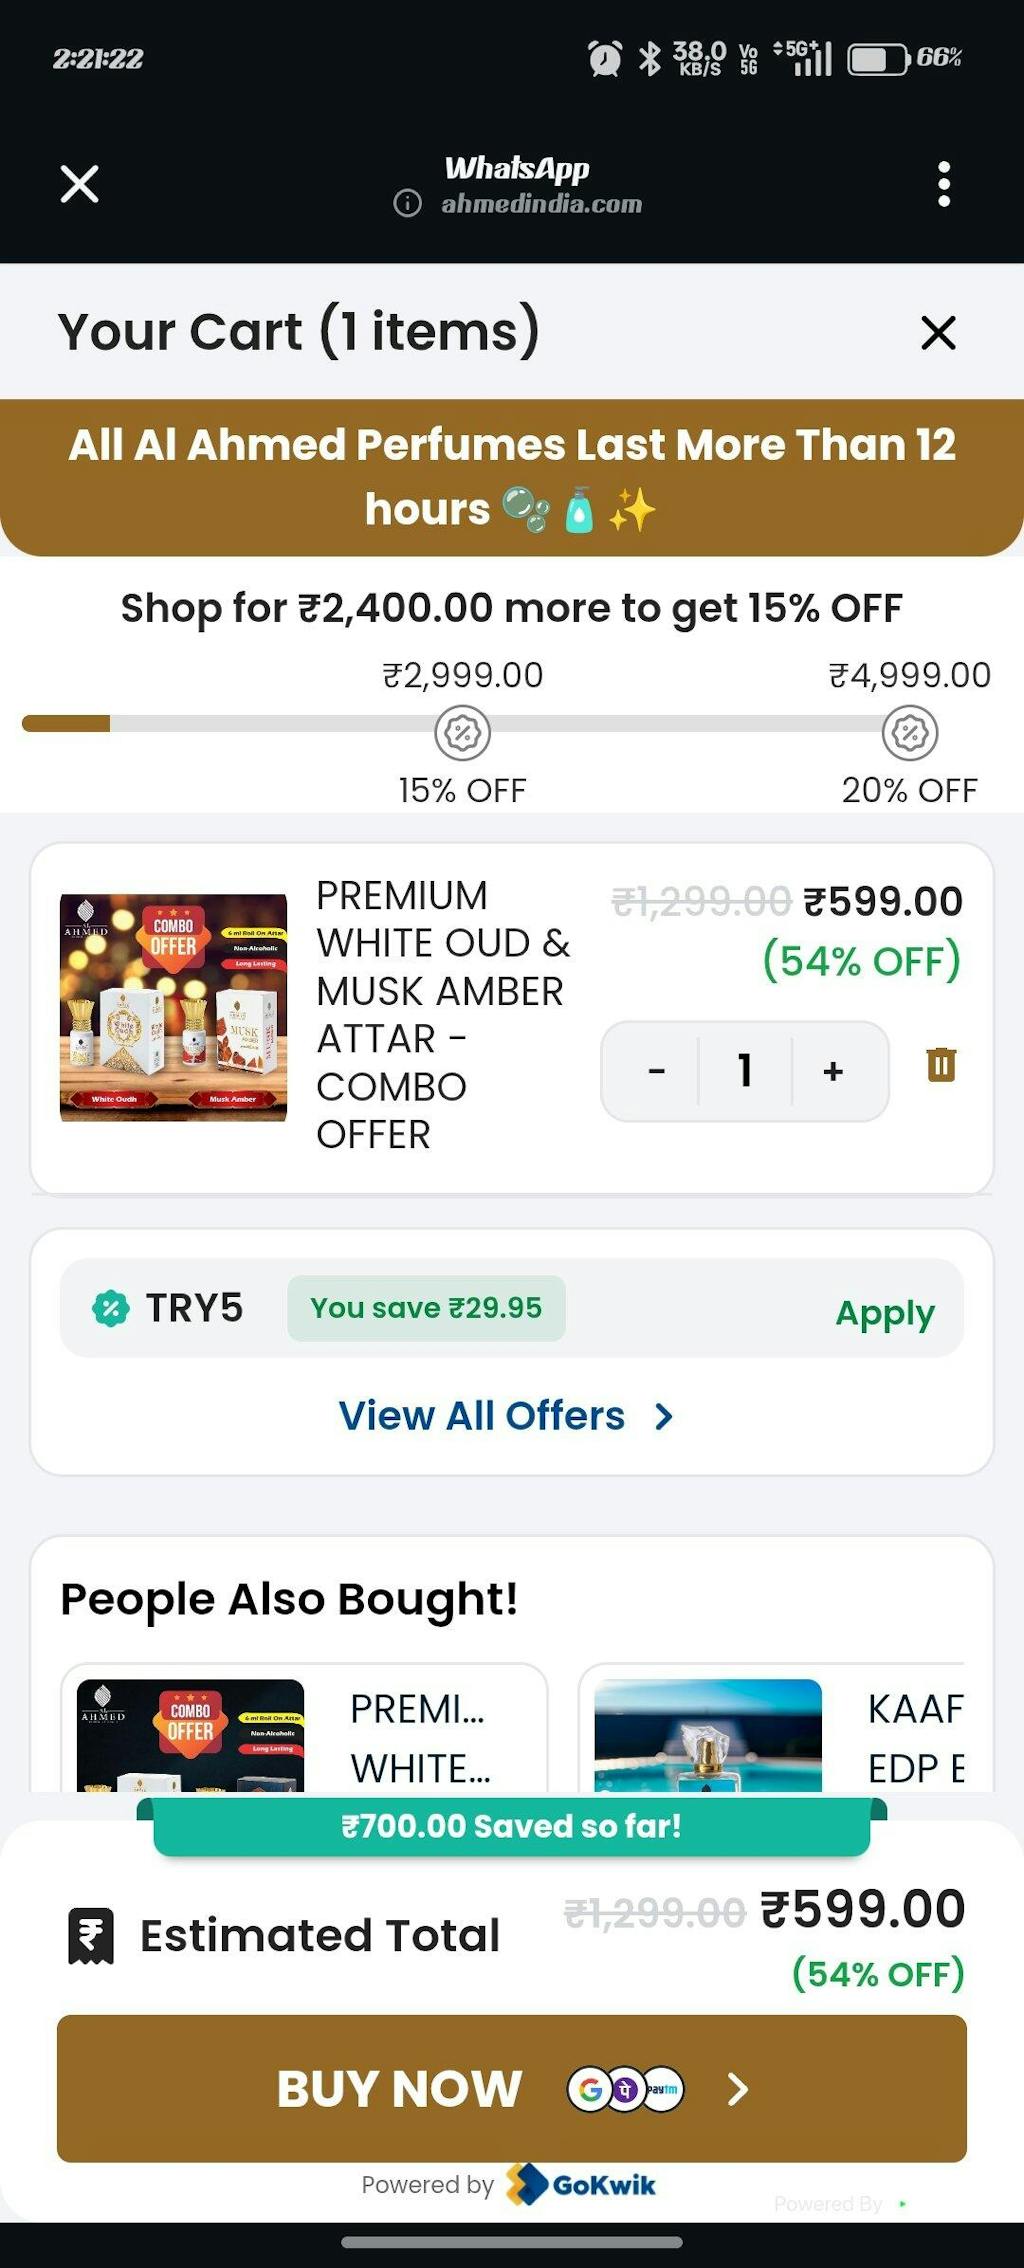
Task: Open the browser three-dot overflow menu
Action: (x=943, y=184)
